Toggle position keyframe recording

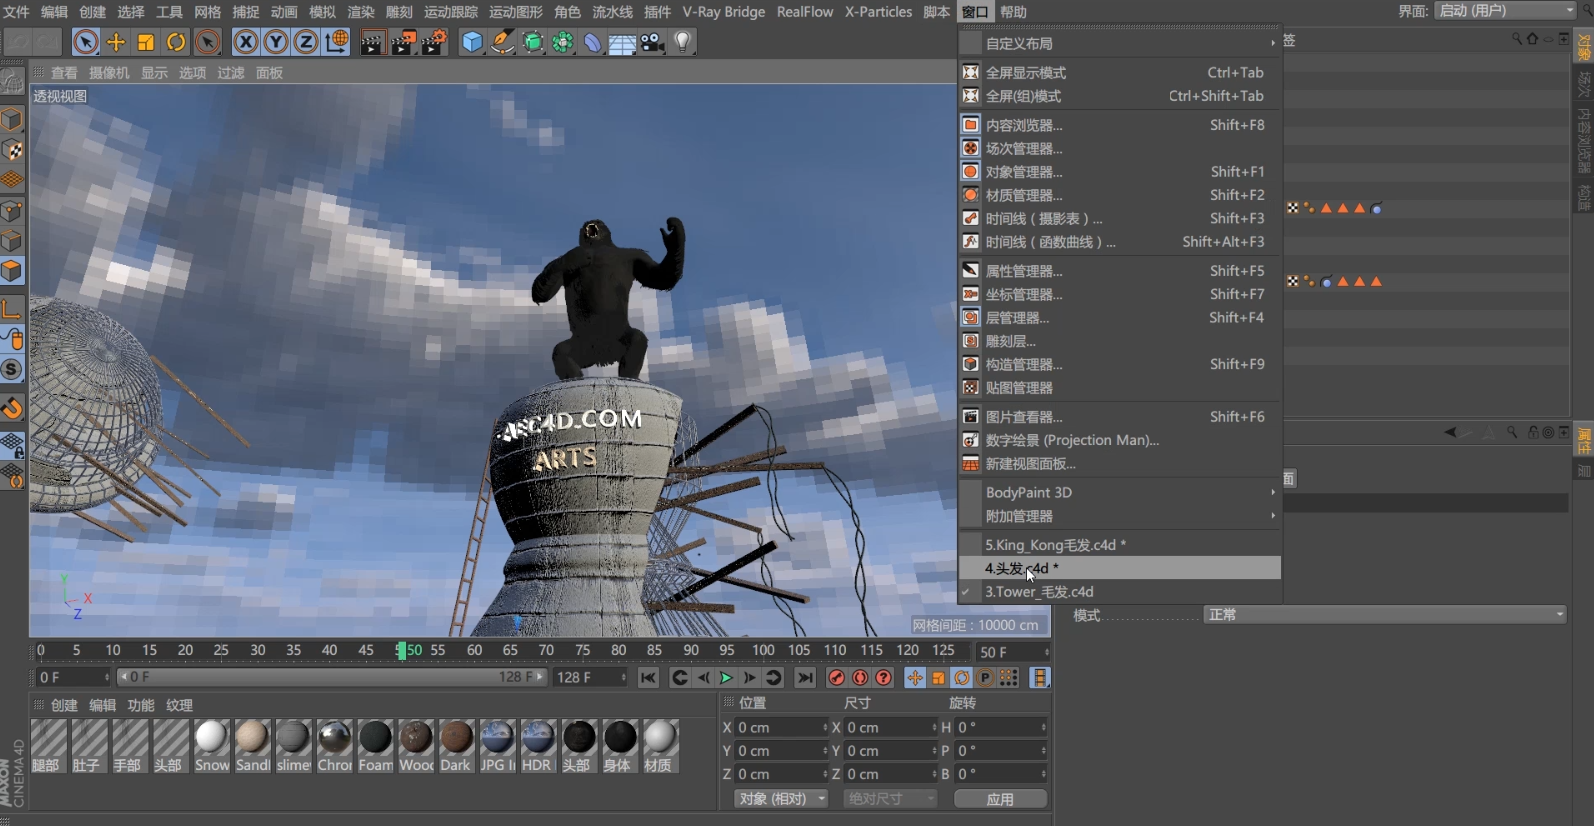(915, 678)
